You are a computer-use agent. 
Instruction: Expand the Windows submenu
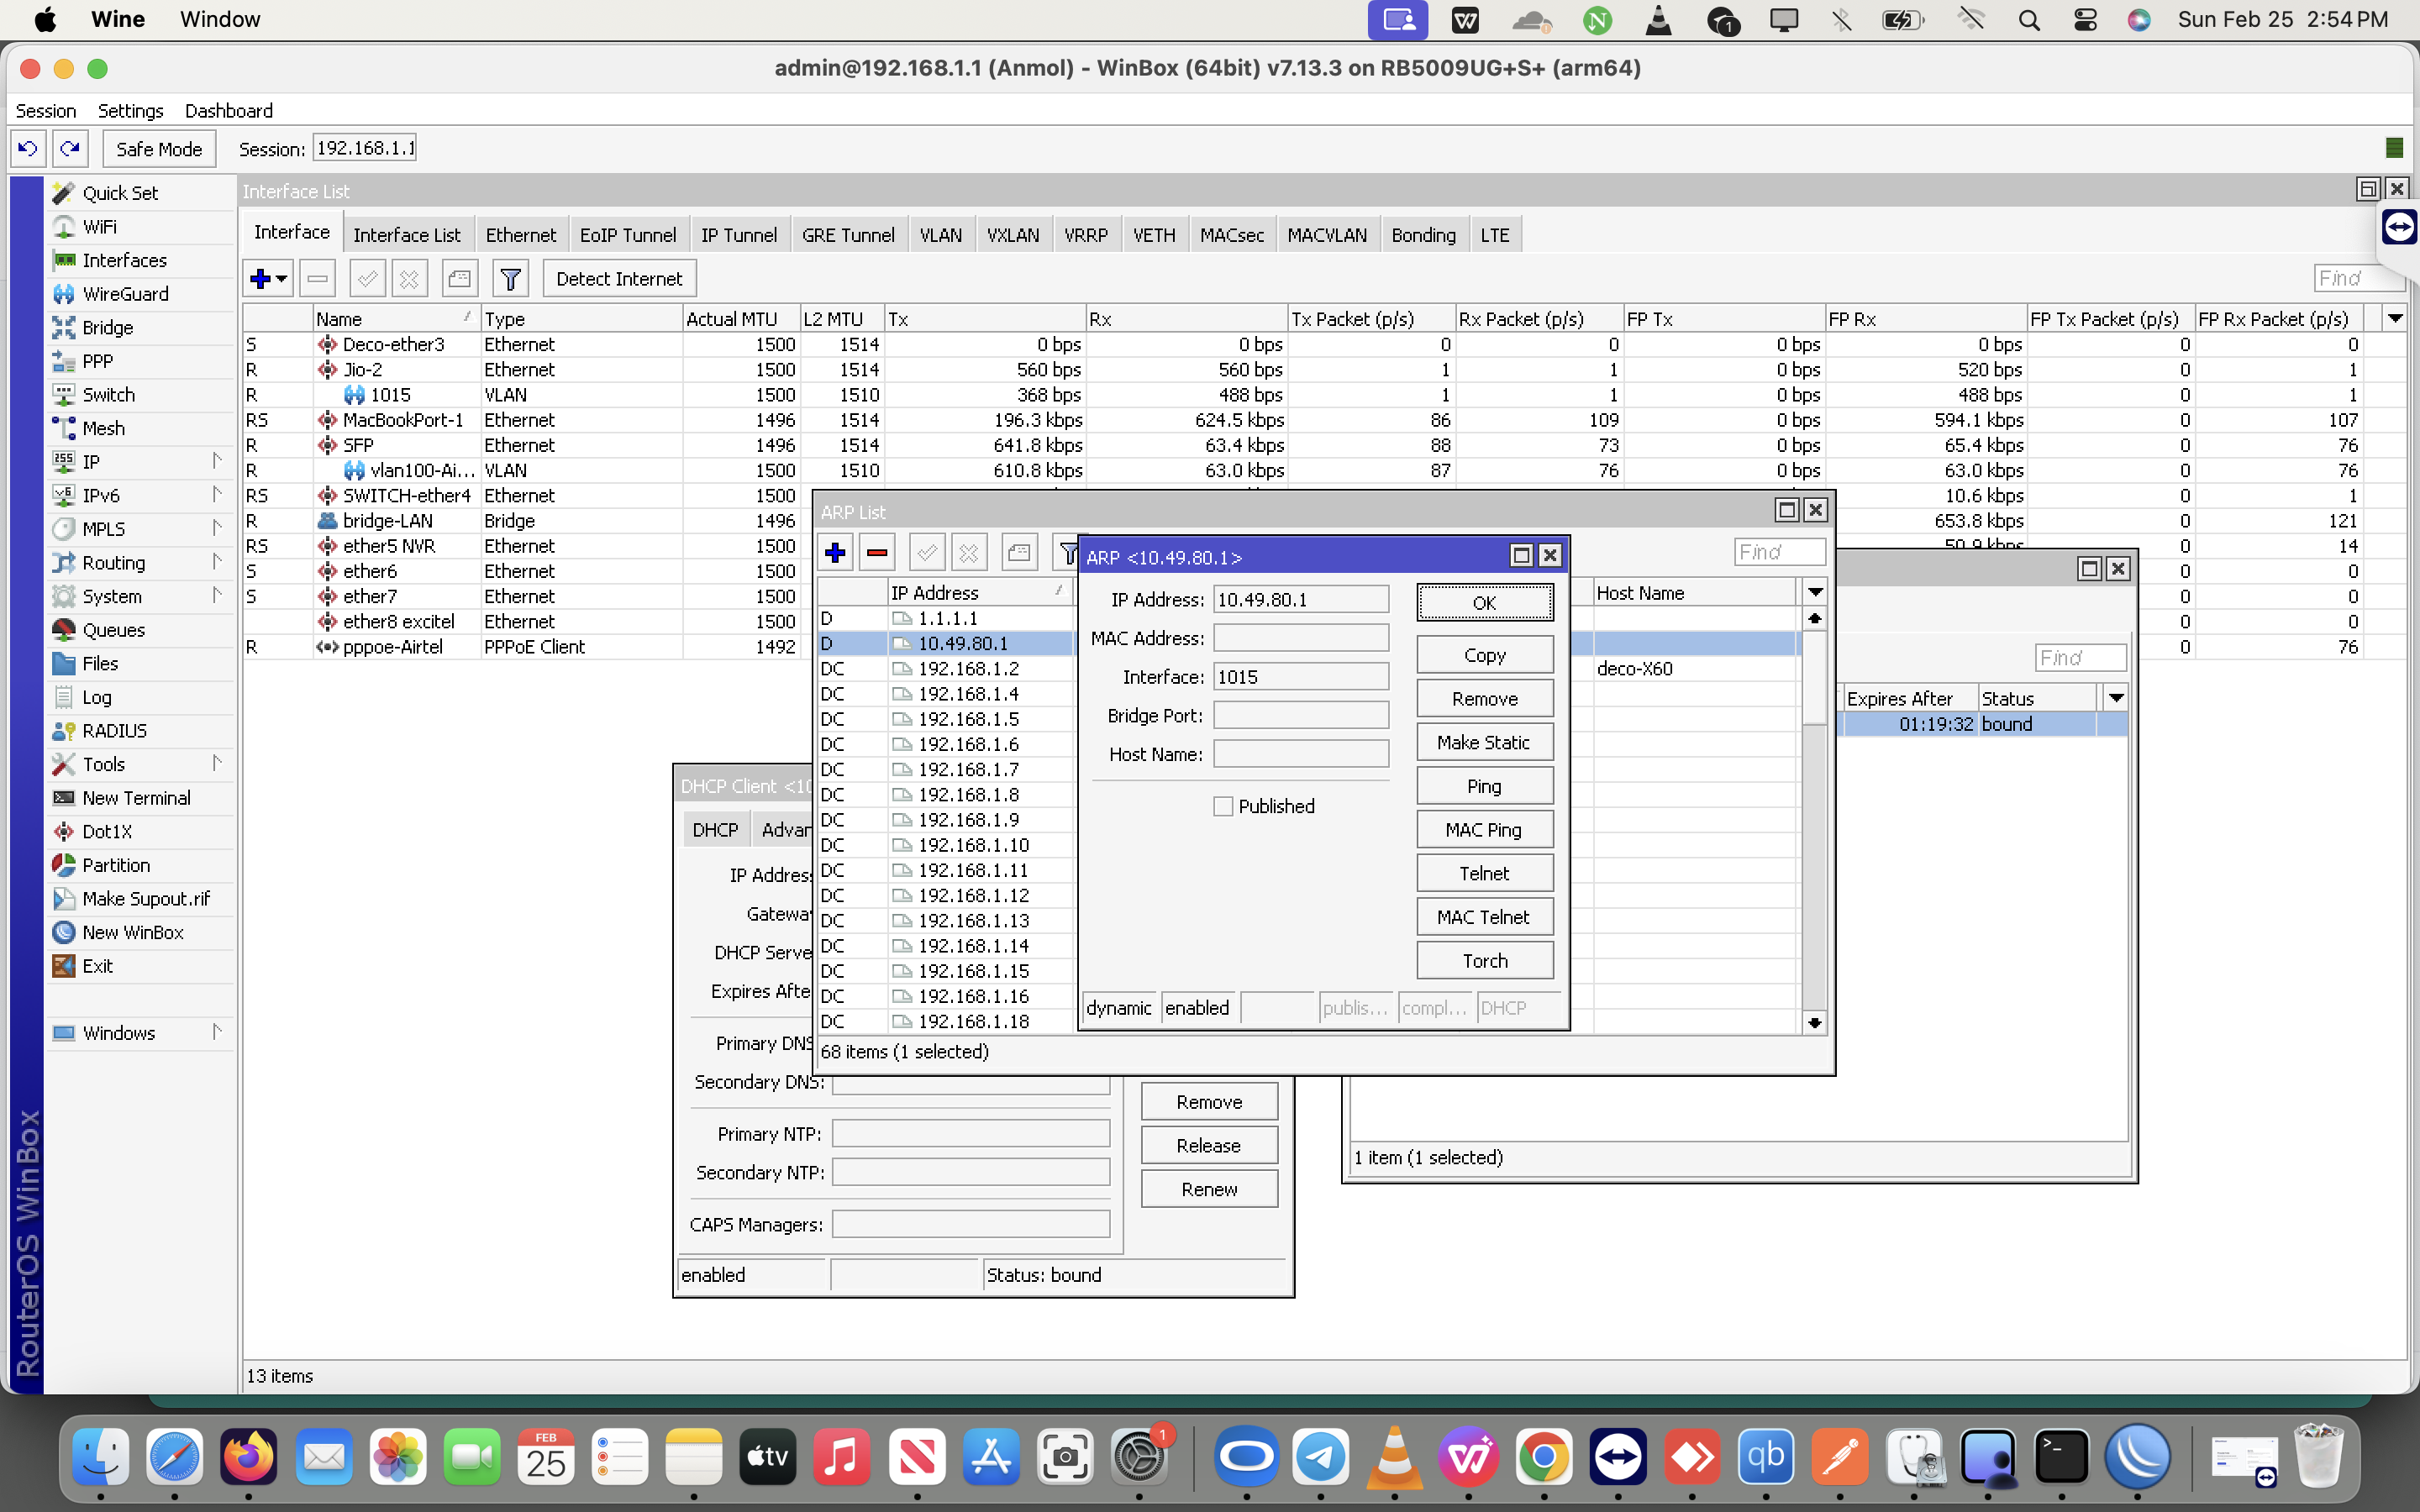coord(140,1033)
